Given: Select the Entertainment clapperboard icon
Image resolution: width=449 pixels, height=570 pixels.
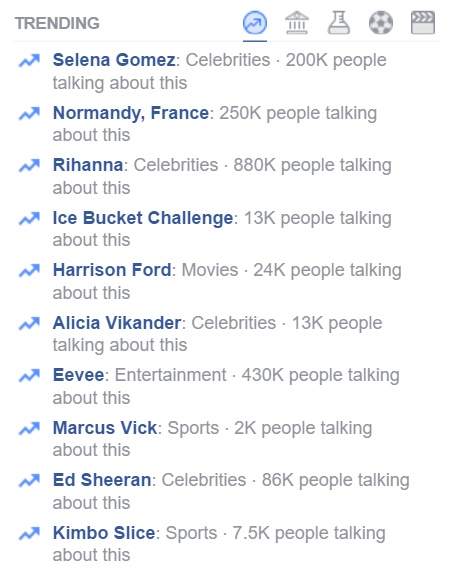Looking at the screenshot, I should point(423,23).
